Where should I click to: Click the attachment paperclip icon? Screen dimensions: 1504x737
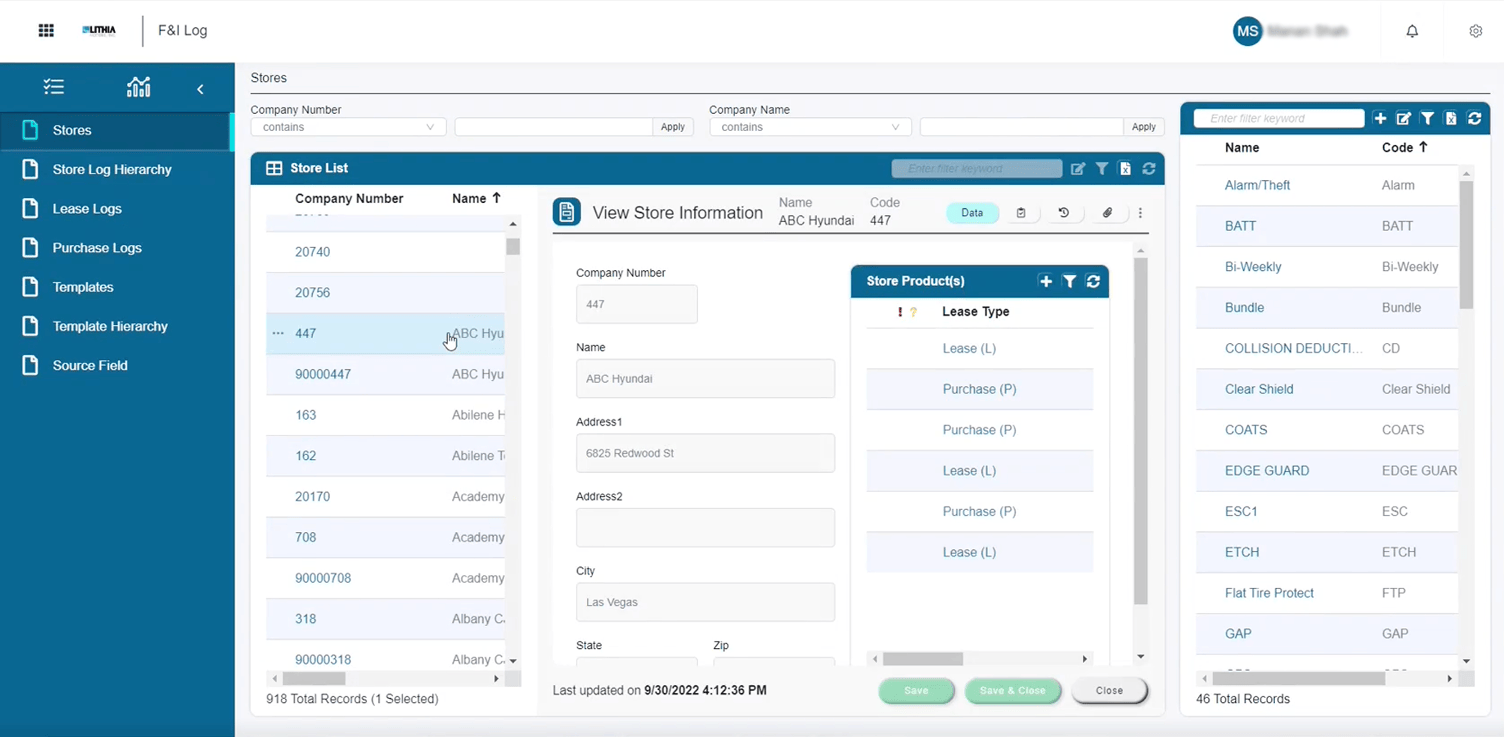[x=1107, y=213]
